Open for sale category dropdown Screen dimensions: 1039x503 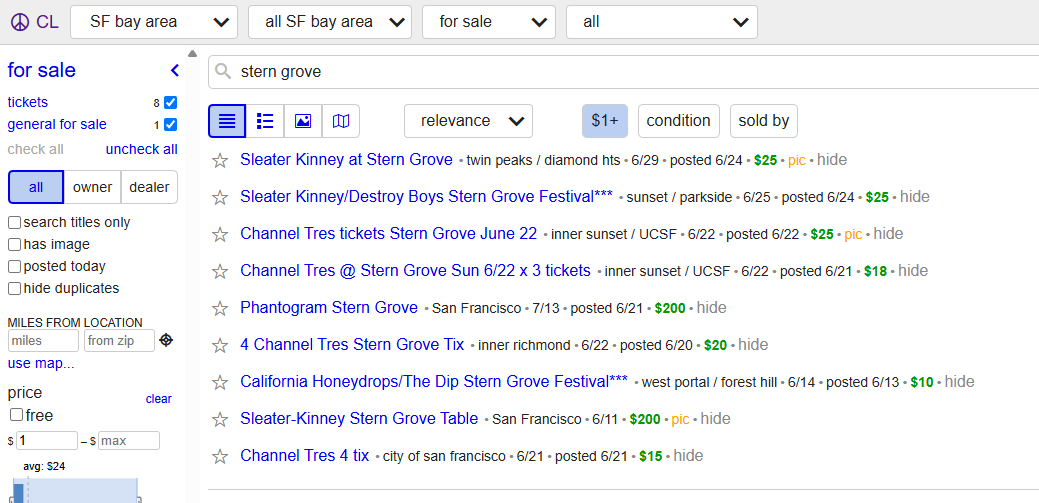click(489, 22)
